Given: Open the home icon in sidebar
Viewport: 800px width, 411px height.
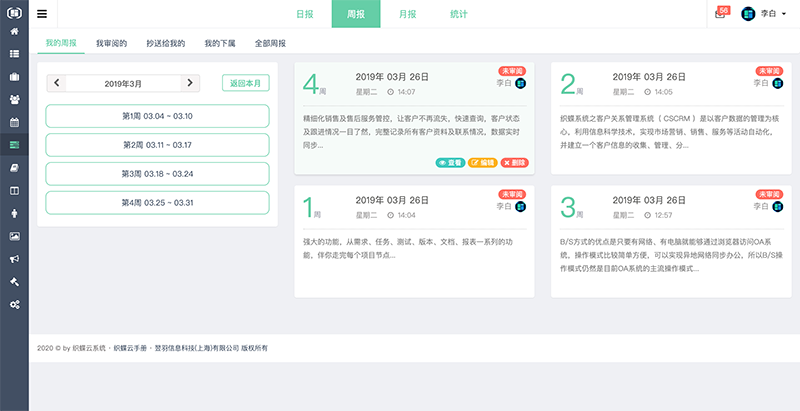Looking at the screenshot, I should pos(14,32).
